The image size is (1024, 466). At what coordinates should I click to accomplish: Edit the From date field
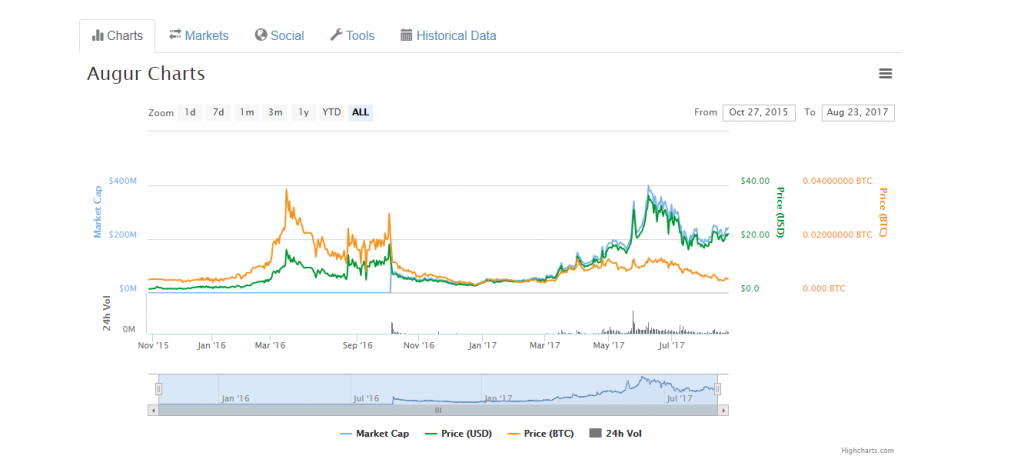[759, 112]
